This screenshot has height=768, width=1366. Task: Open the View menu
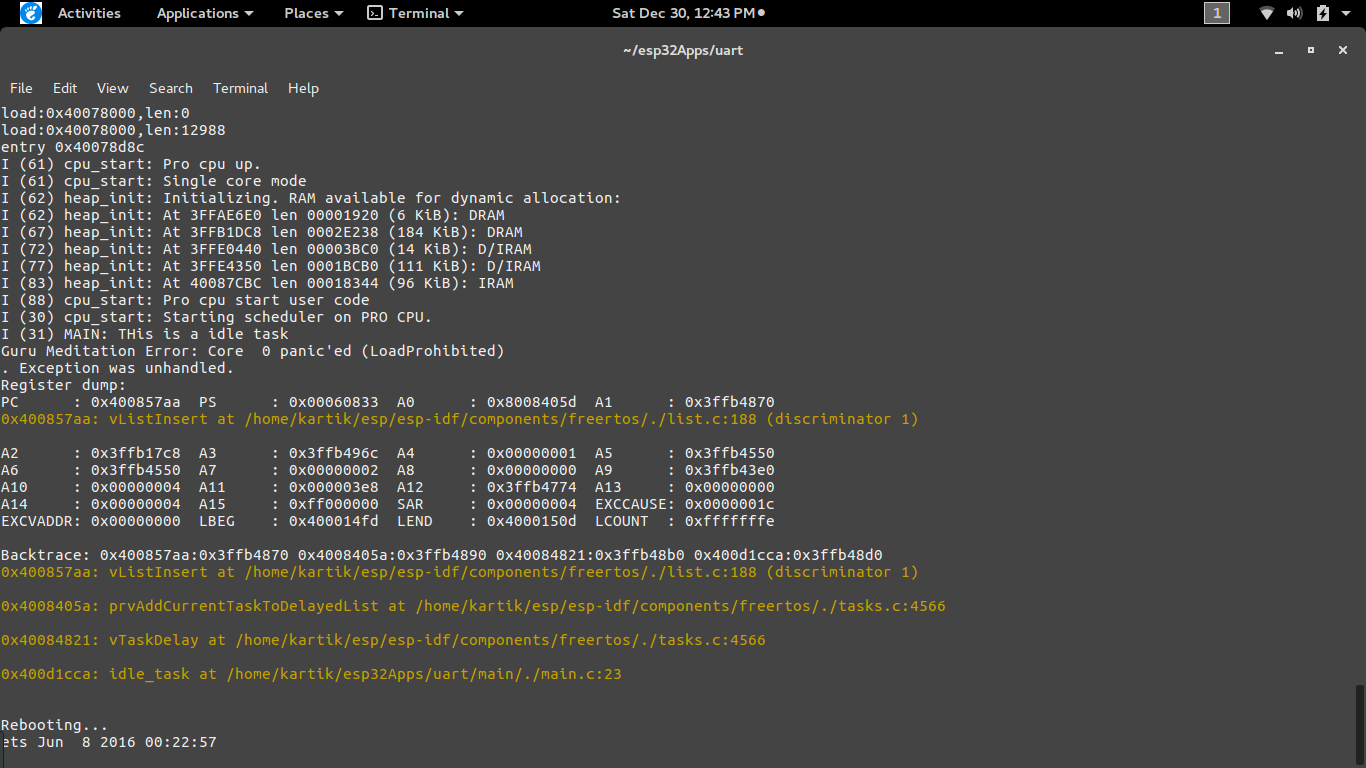(113, 88)
